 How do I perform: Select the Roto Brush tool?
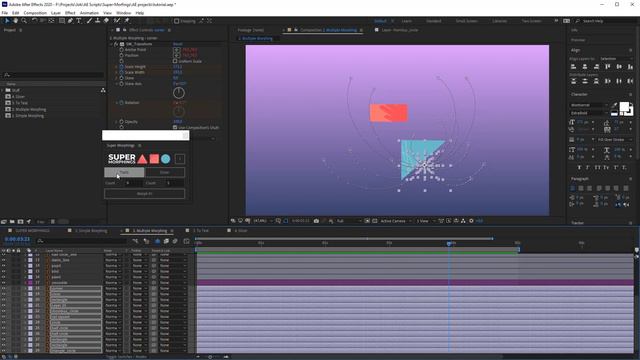(117, 20)
